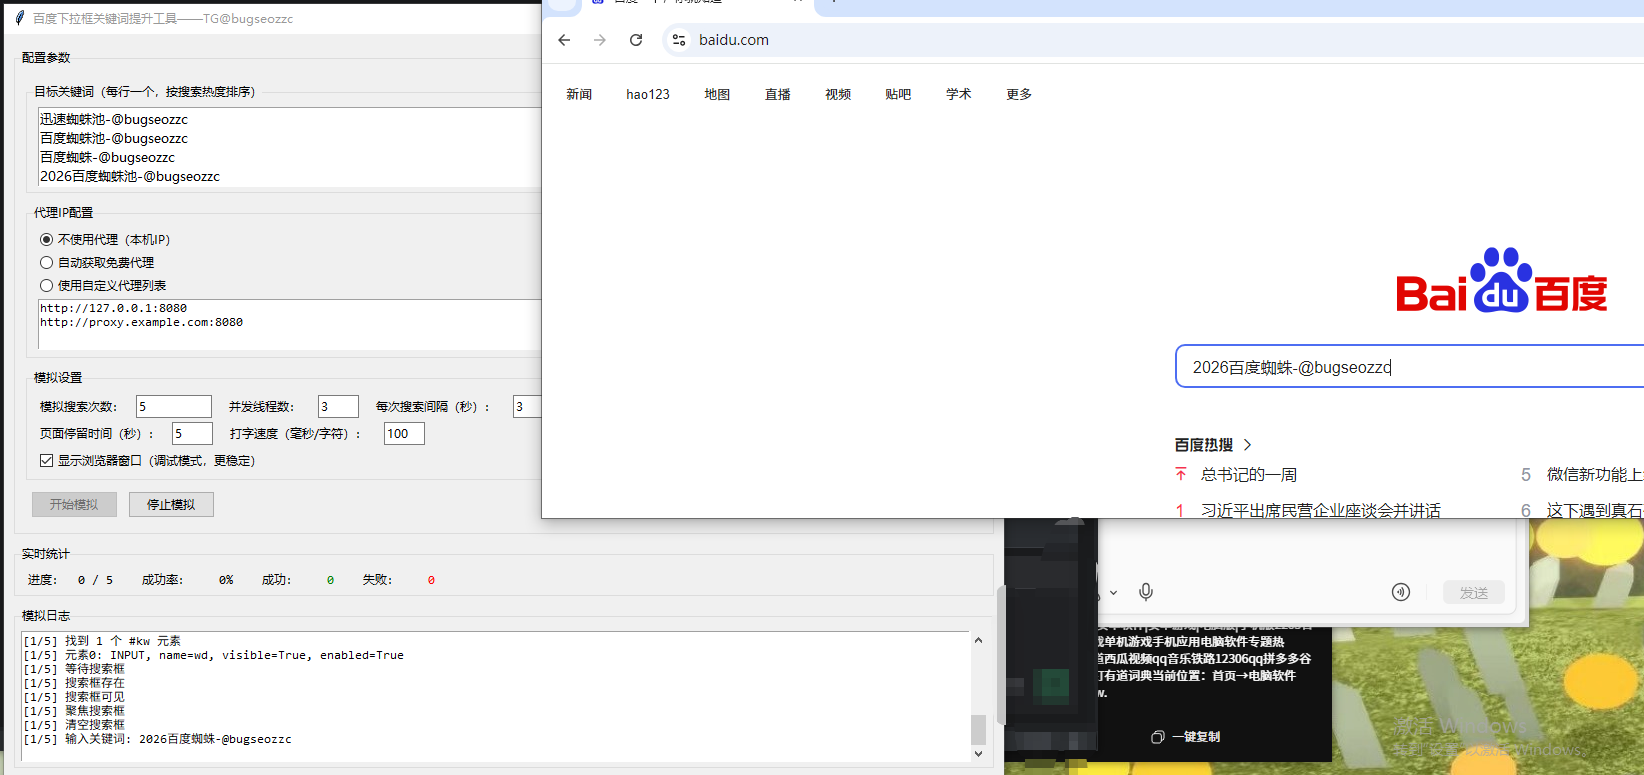Click log line 等待搜索框
The image size is (1644, 775).
[x=74, y=669]
